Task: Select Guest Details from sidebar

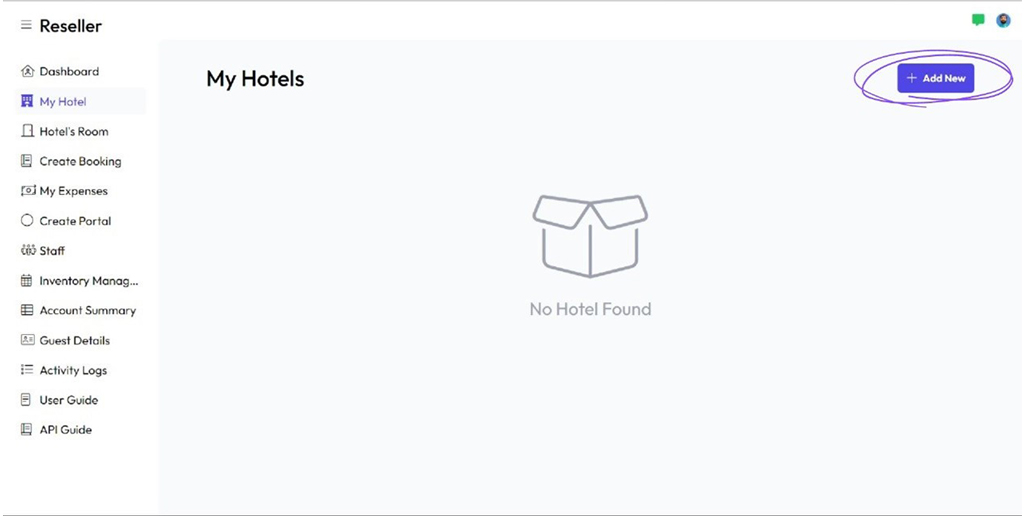Action: coord(74,341)
